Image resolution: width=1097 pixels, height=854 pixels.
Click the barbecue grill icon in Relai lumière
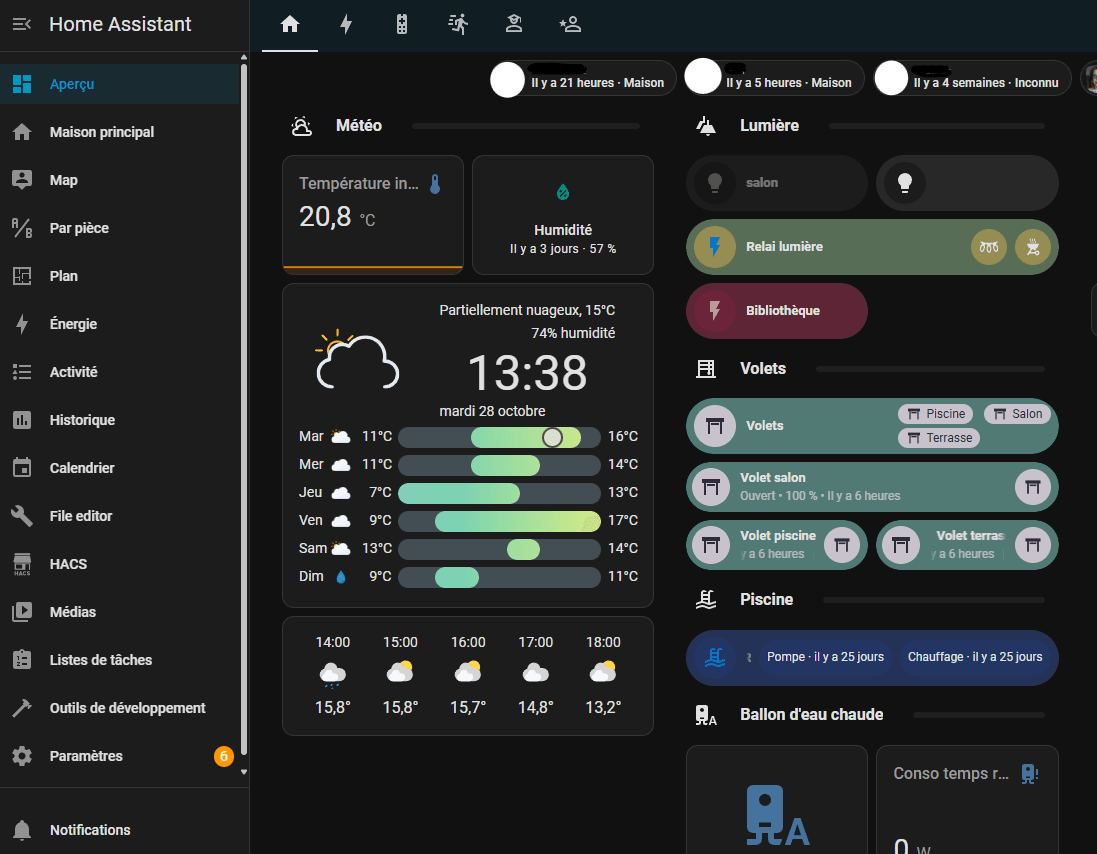pos(1033,247)
